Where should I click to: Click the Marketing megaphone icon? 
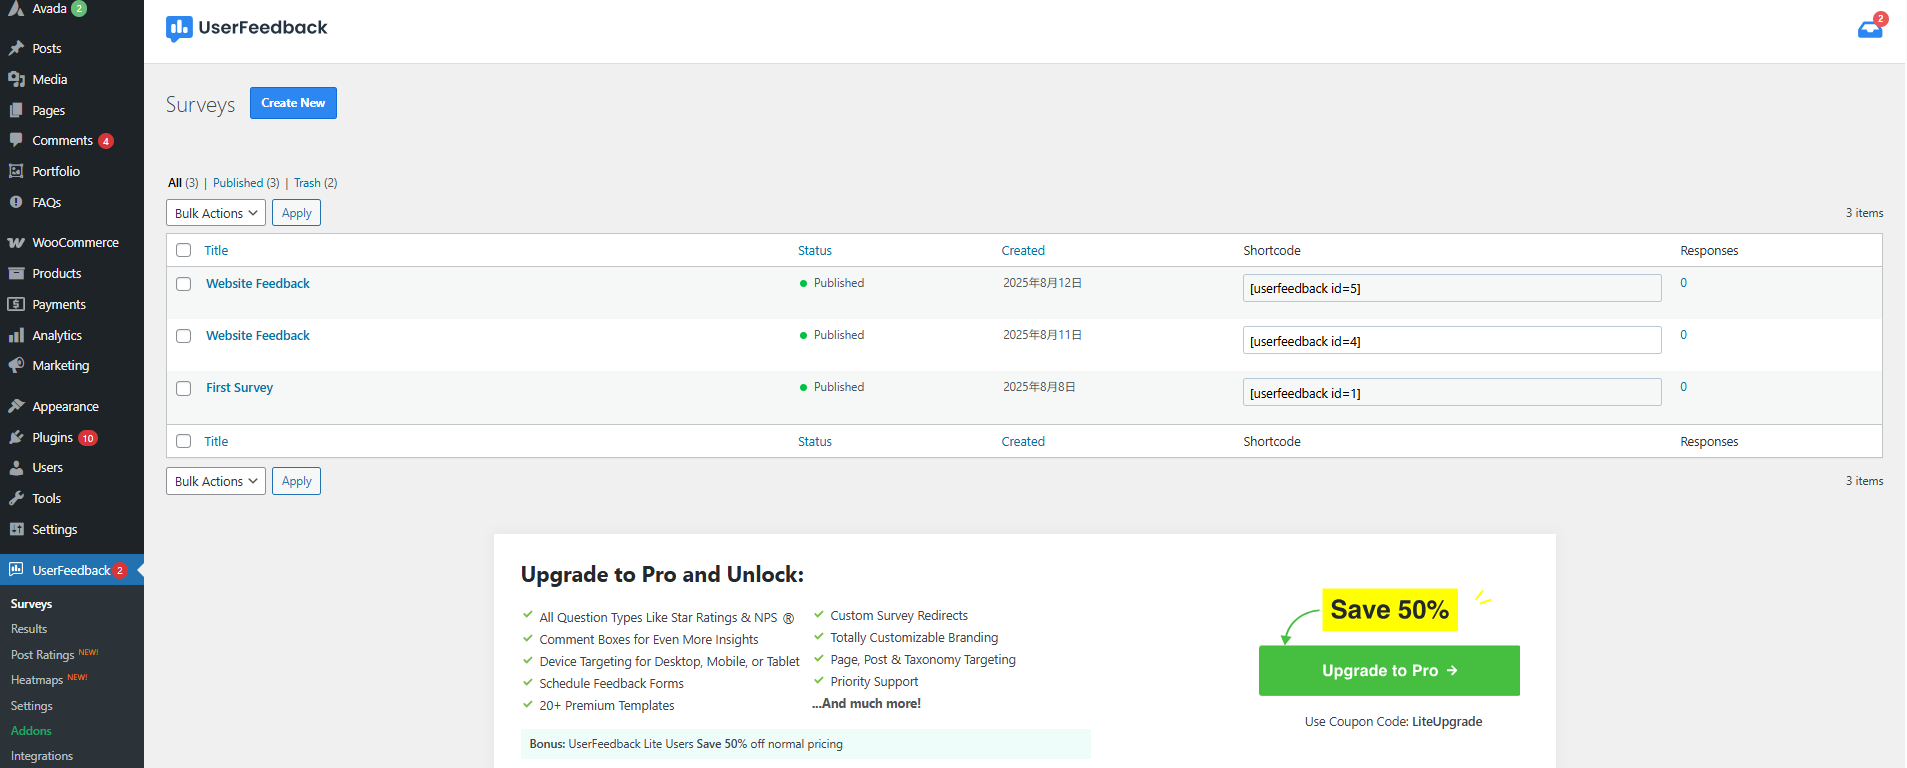point(16,366)
